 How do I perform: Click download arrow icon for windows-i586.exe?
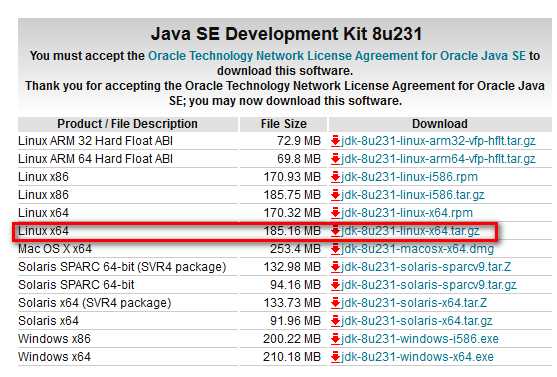pos(335,339)
